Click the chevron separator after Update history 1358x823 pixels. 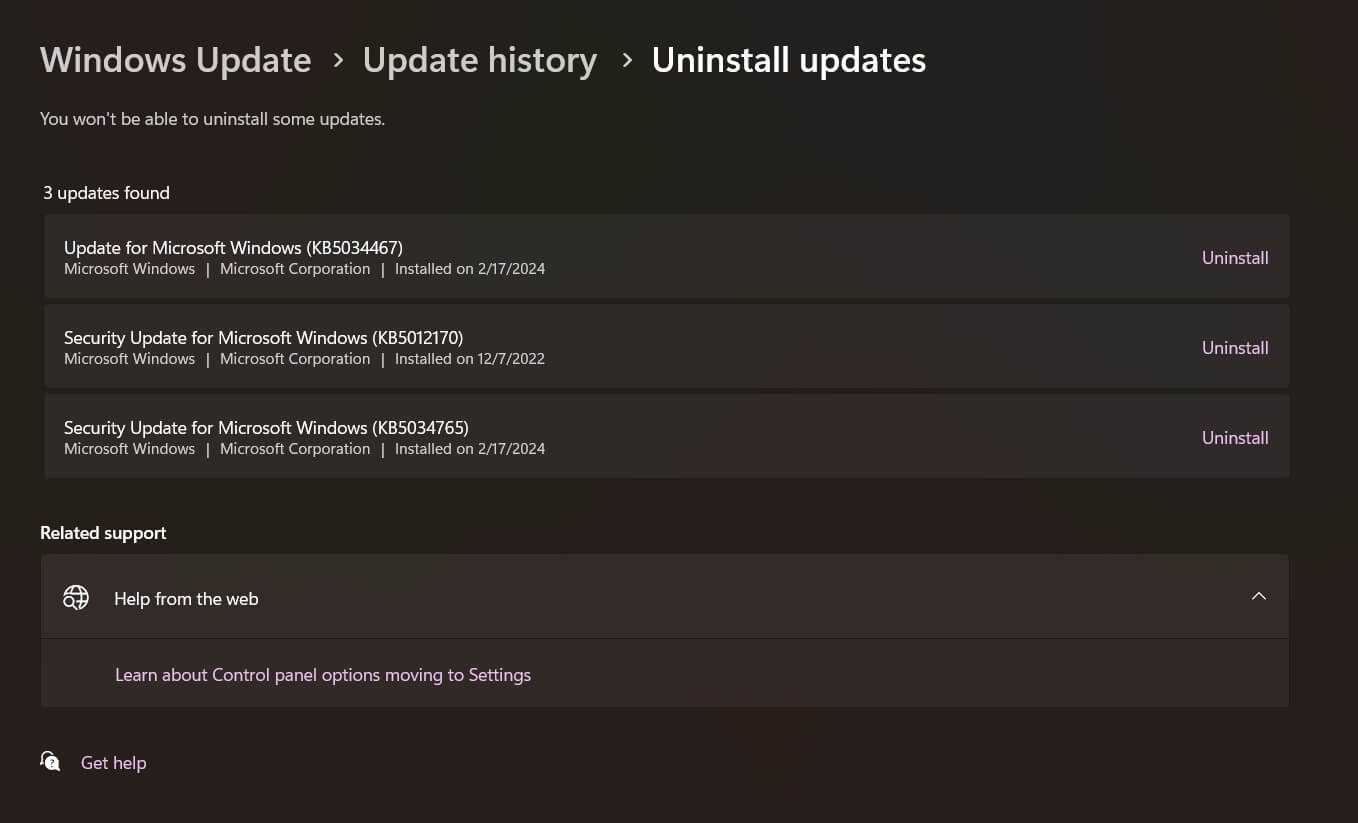click(627, 60)
